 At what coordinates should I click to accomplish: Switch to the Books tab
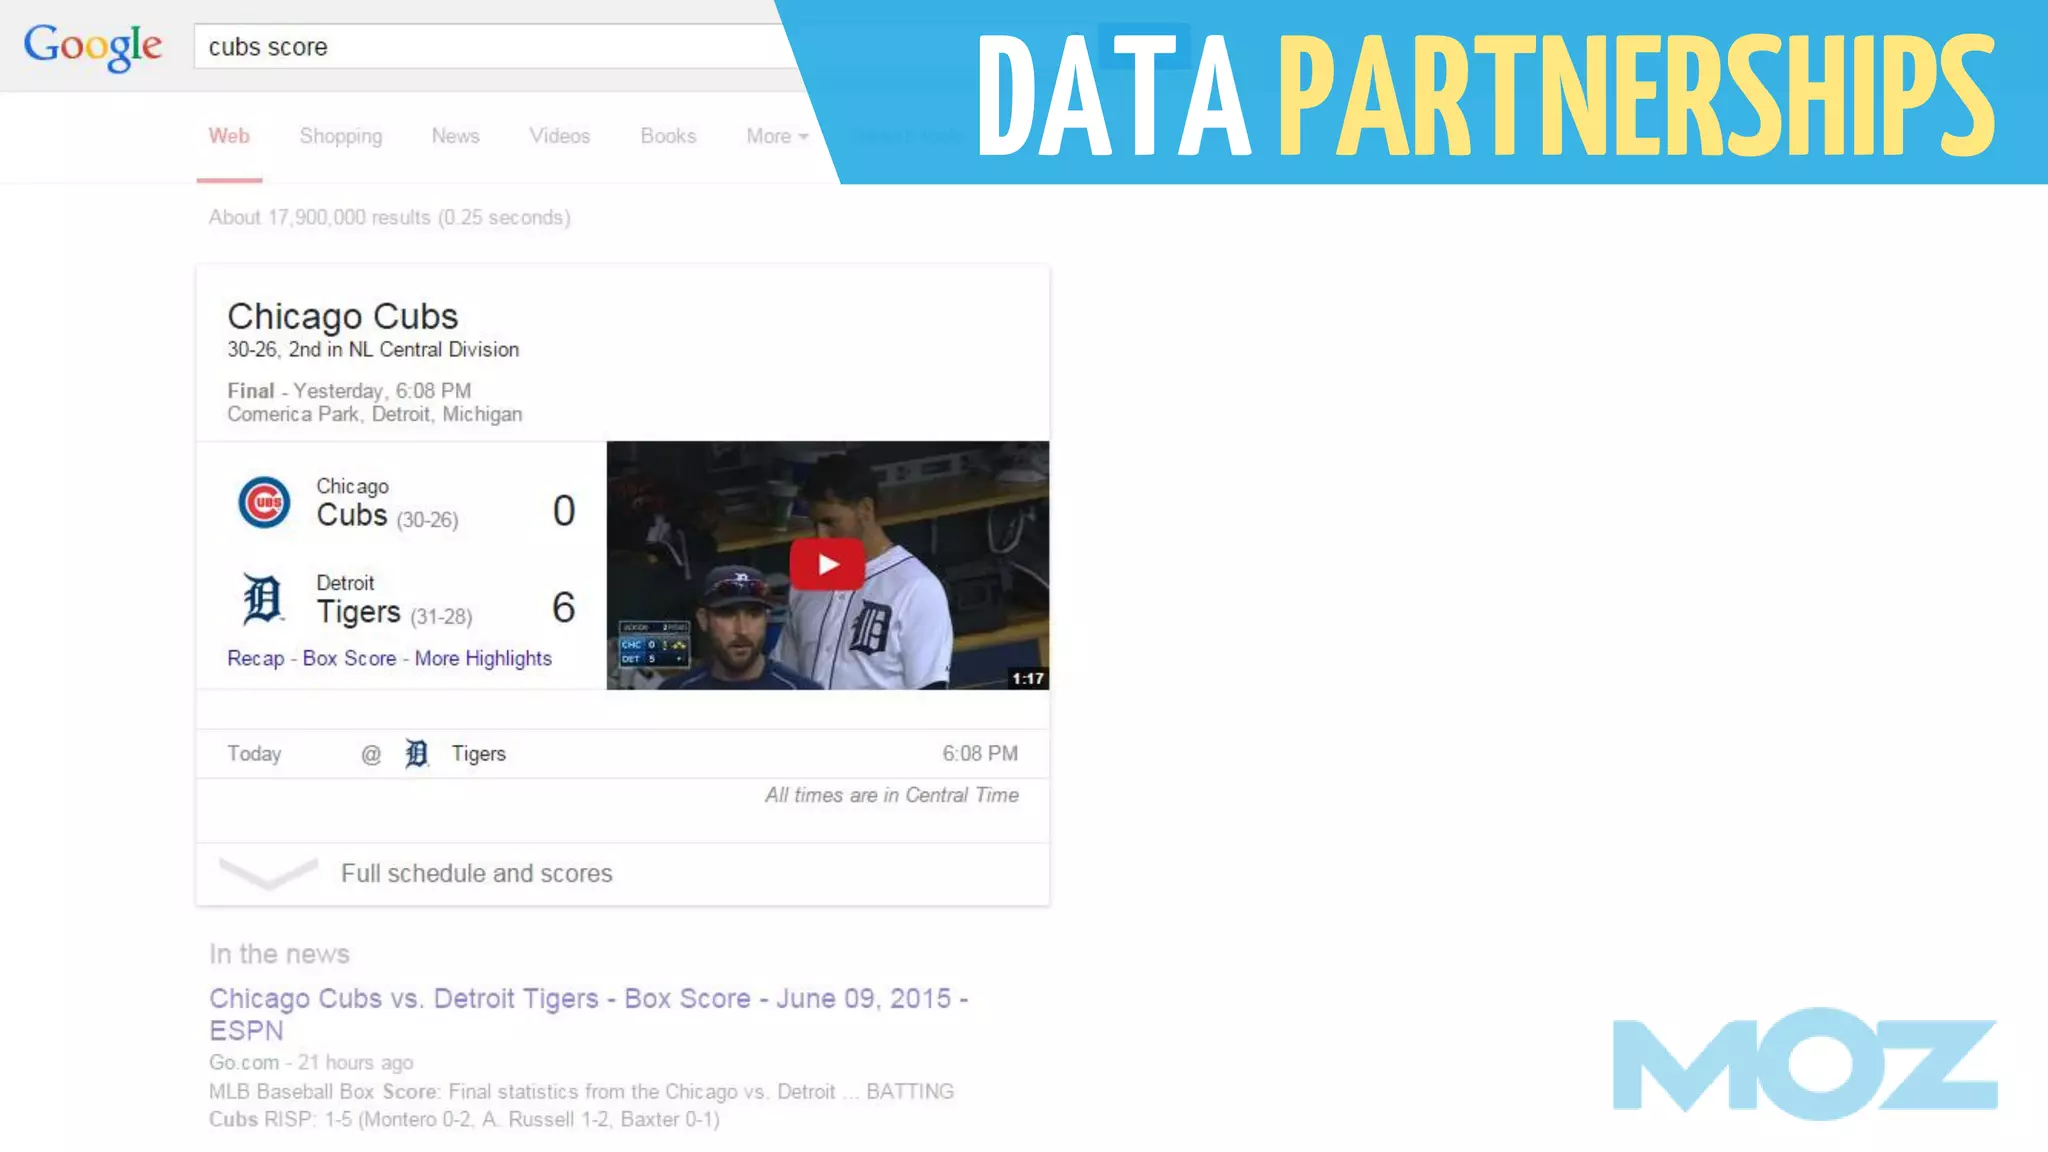[668, 136]
